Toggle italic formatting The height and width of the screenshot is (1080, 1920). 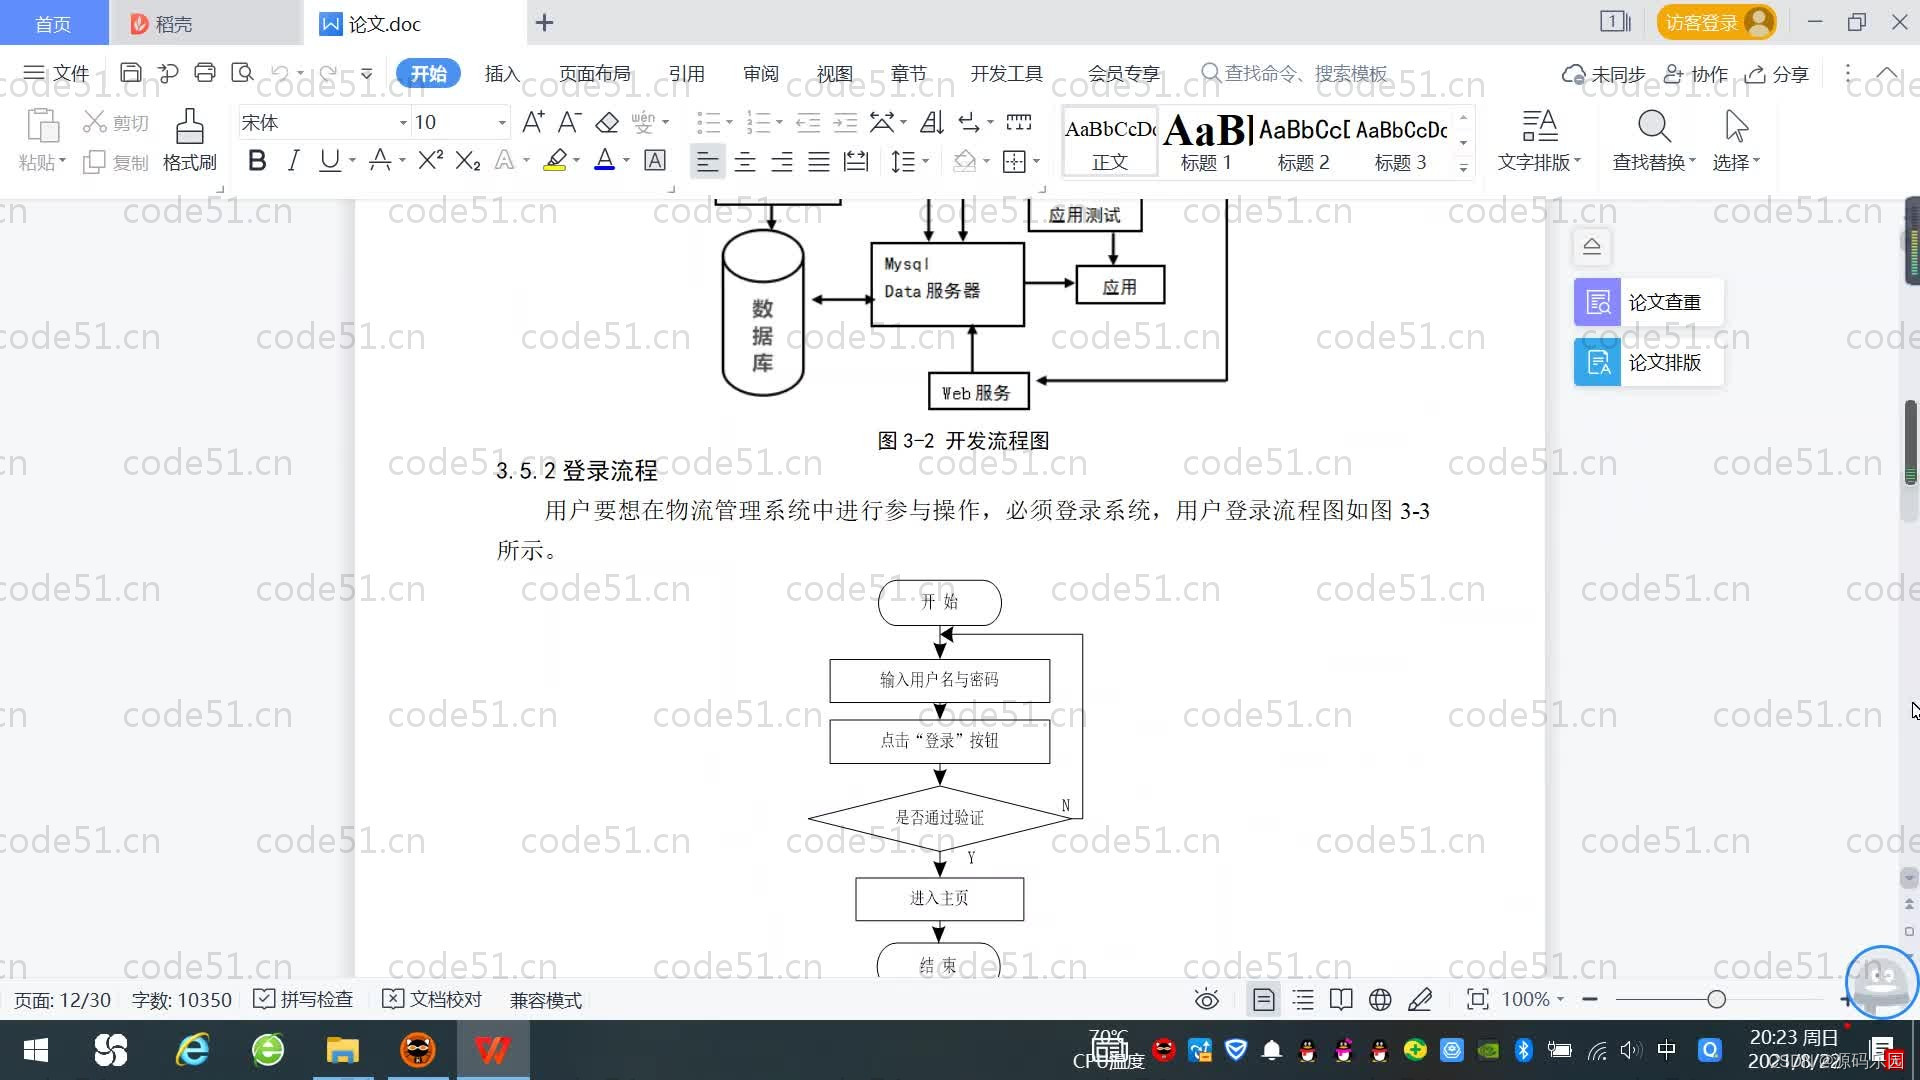(293, 160)
